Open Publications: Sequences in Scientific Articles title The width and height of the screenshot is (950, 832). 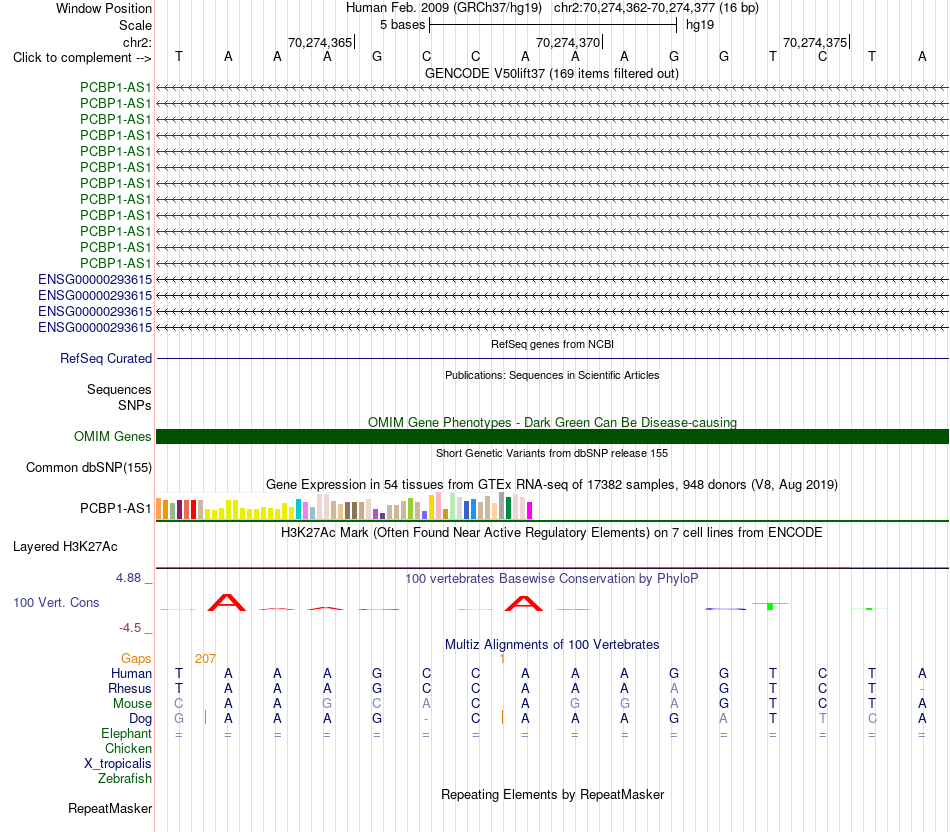coord(552,375)
